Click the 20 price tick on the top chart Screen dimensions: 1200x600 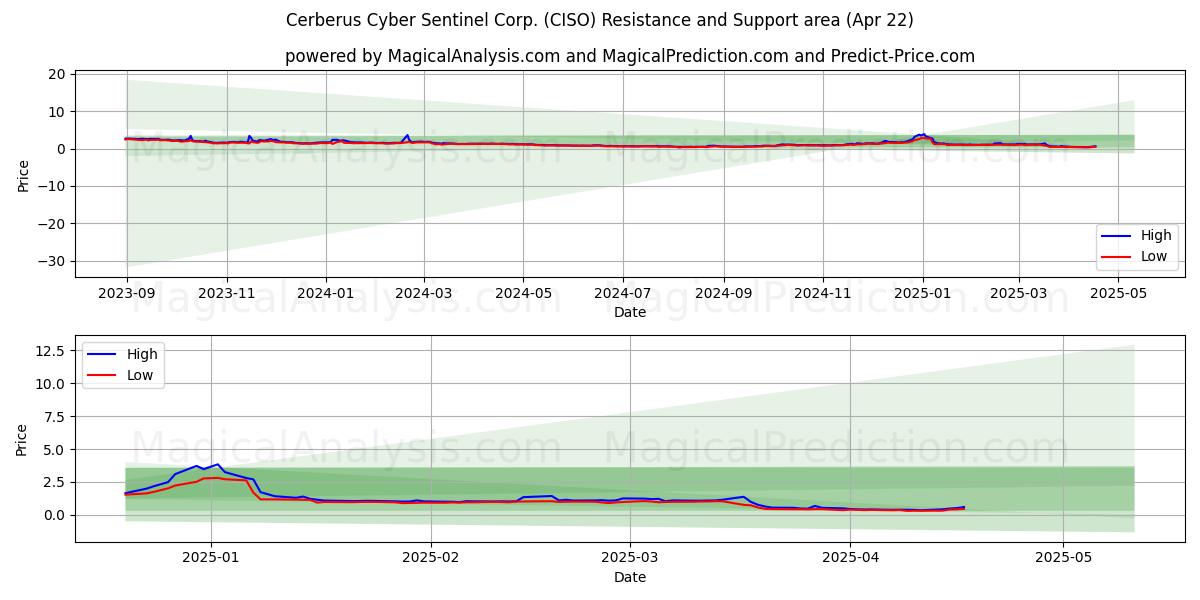click(x=57, y=74)
